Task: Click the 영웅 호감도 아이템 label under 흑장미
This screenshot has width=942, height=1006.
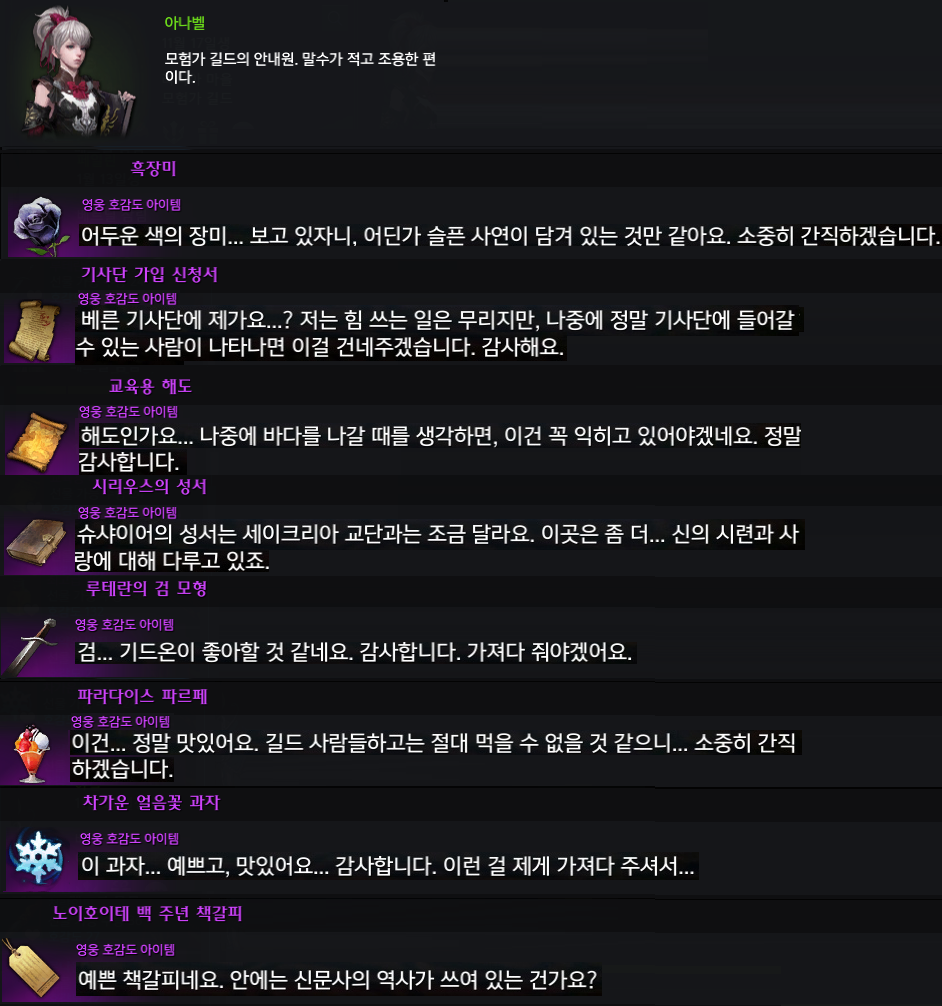Action: click(132, 205)
